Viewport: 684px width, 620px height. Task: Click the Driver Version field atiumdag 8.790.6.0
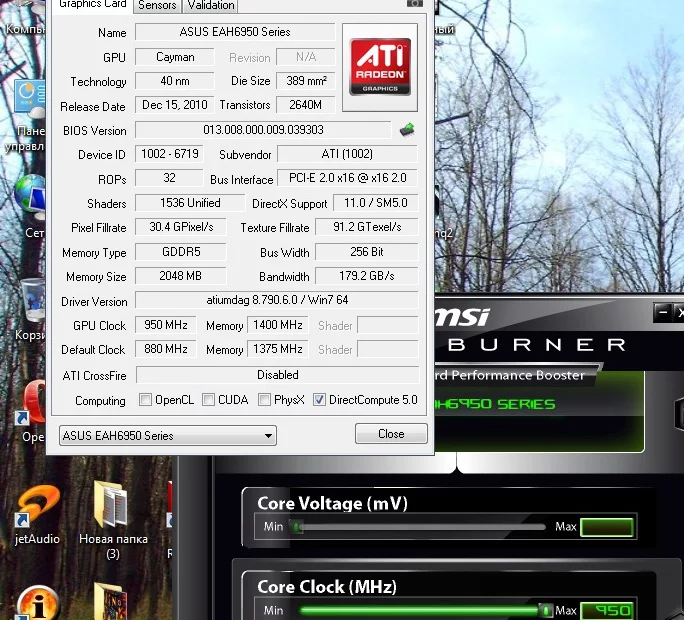[x=277, y=300]
